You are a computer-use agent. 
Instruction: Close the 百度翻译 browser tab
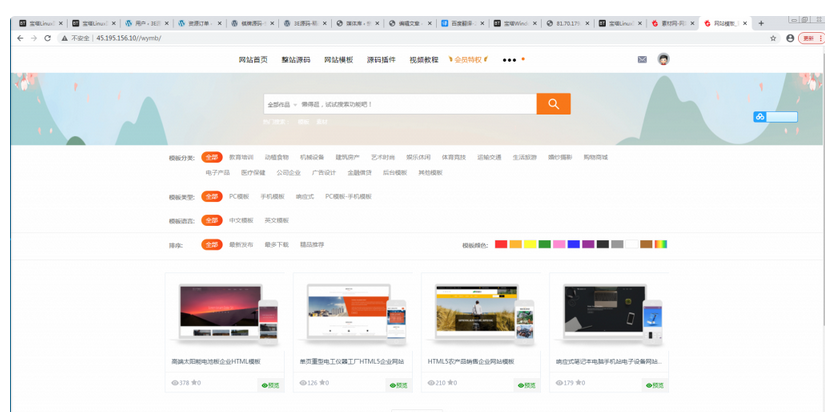(x=482, y=23)
